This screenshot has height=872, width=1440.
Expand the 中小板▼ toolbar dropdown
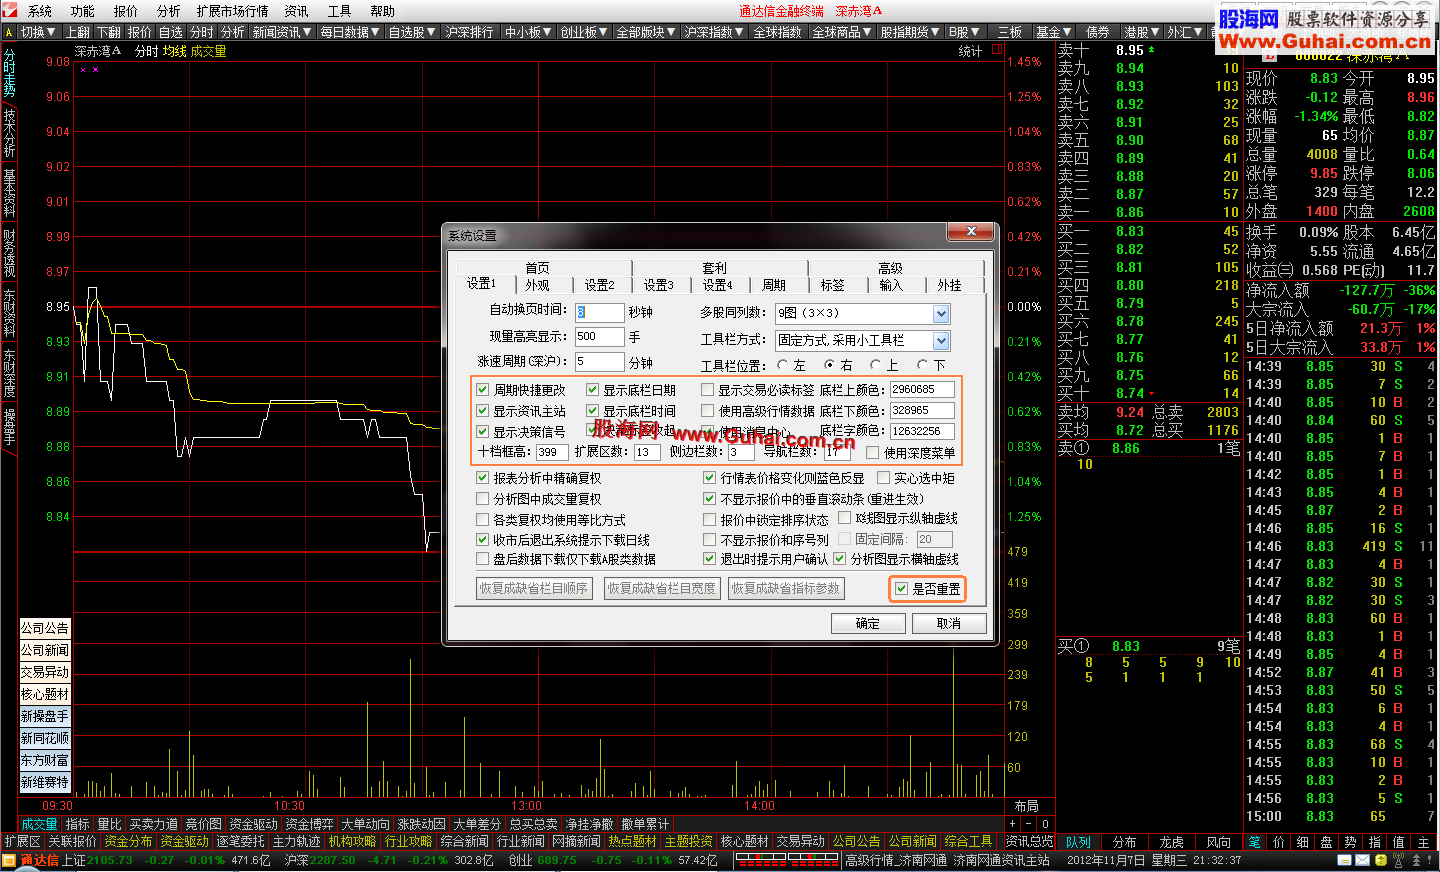coord(529,32)
